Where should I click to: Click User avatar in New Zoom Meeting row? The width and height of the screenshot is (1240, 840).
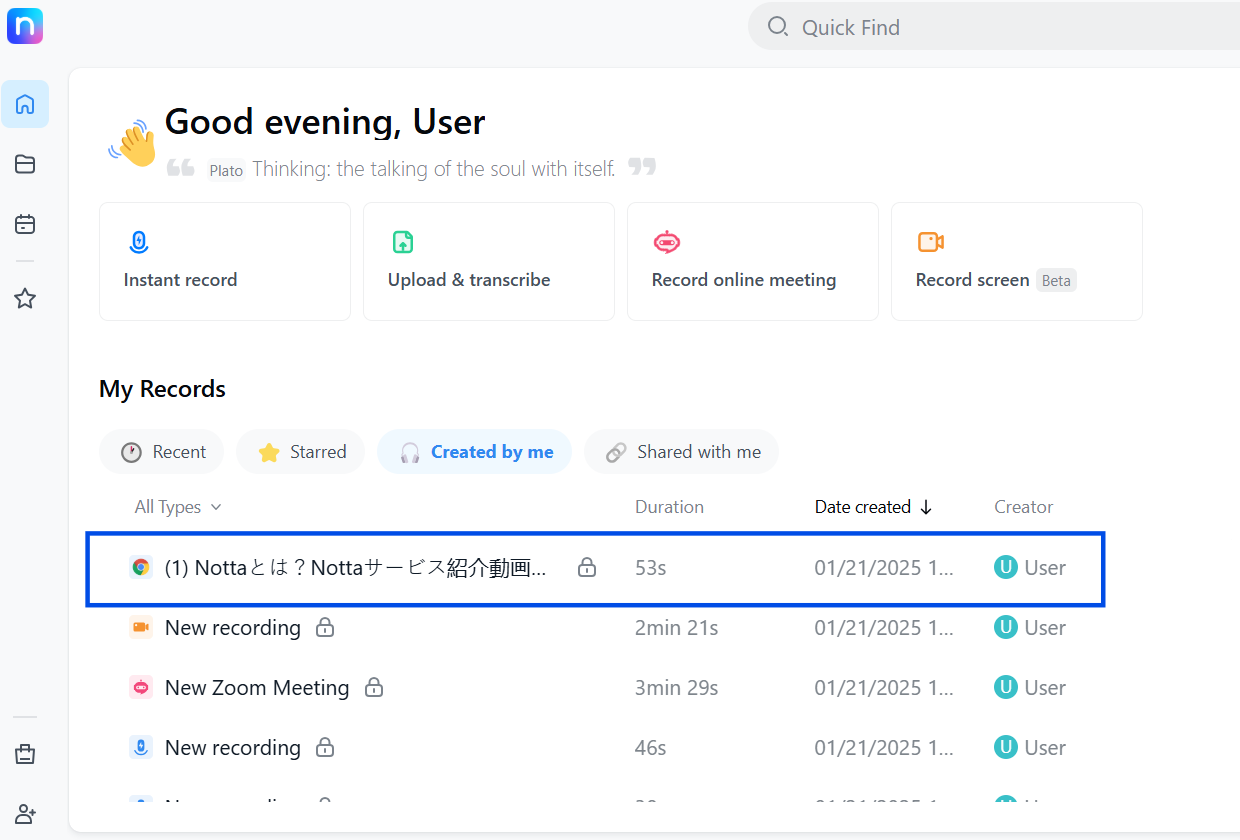click(1005, 688)
